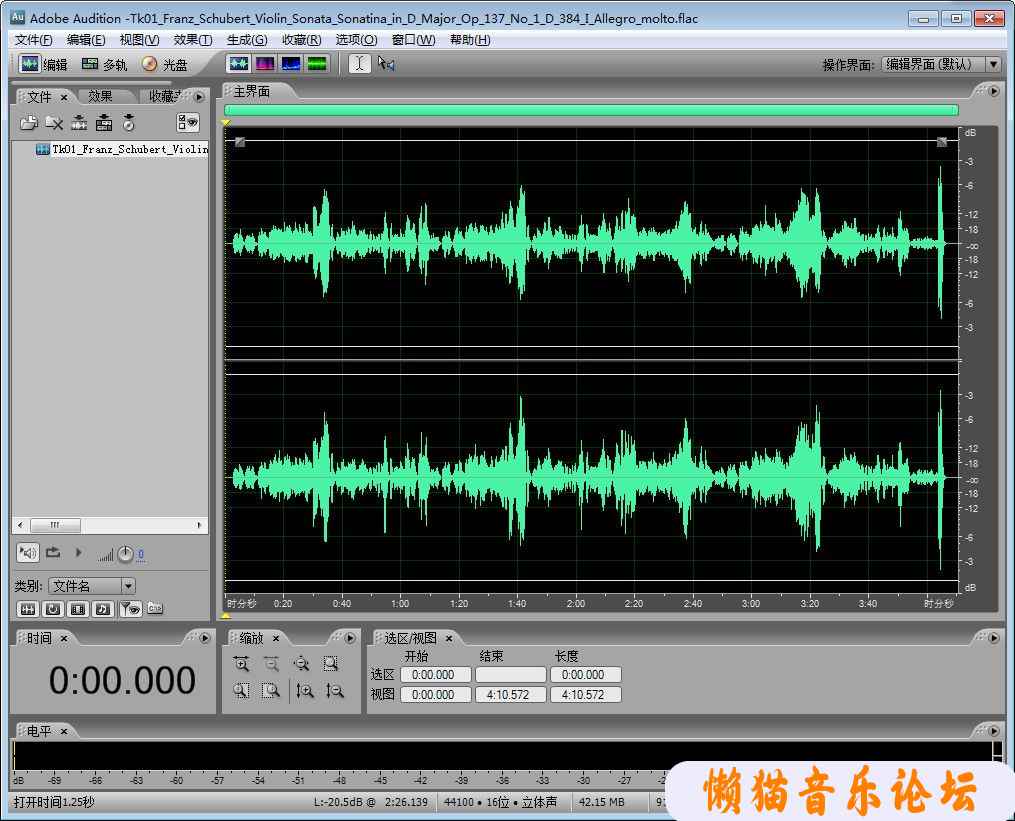This screenshot has height=821, width=1015.
Task: Switch to CD (光盘) view
Action: point(165,64)
